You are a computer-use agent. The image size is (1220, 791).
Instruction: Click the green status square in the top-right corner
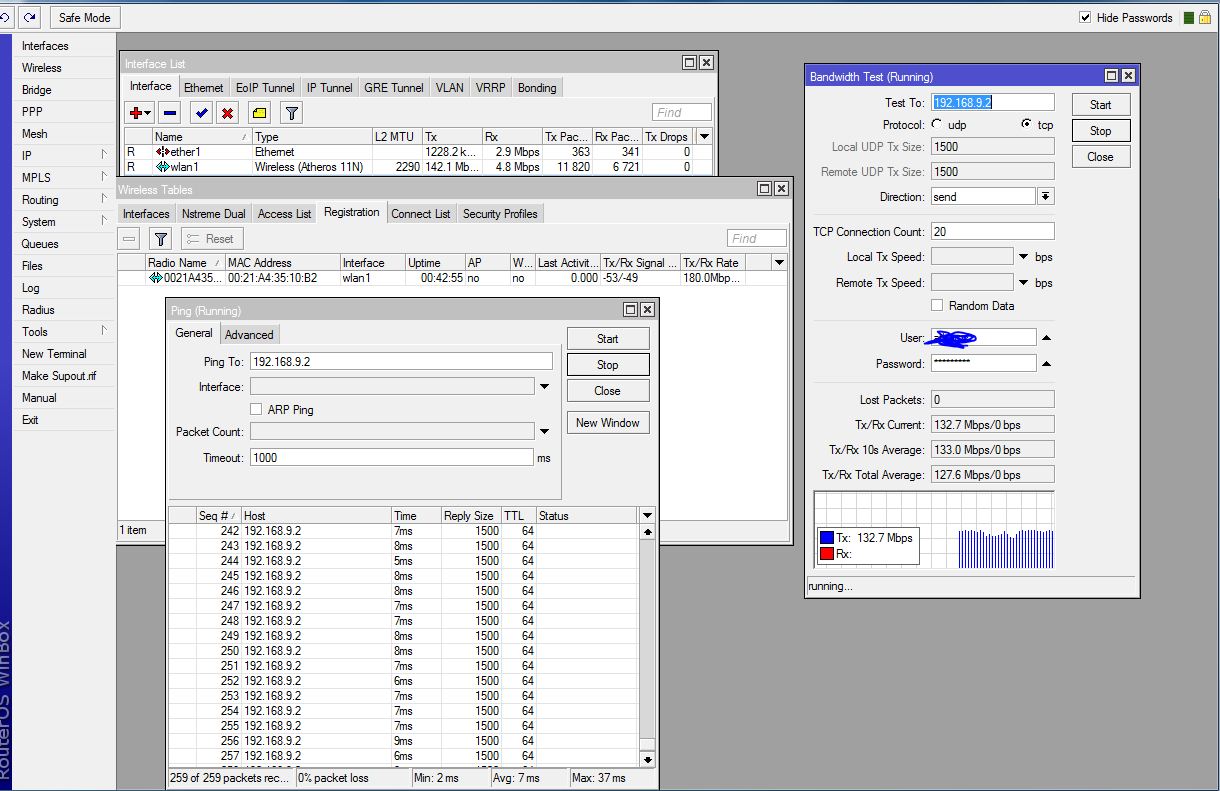(1189, 18)
